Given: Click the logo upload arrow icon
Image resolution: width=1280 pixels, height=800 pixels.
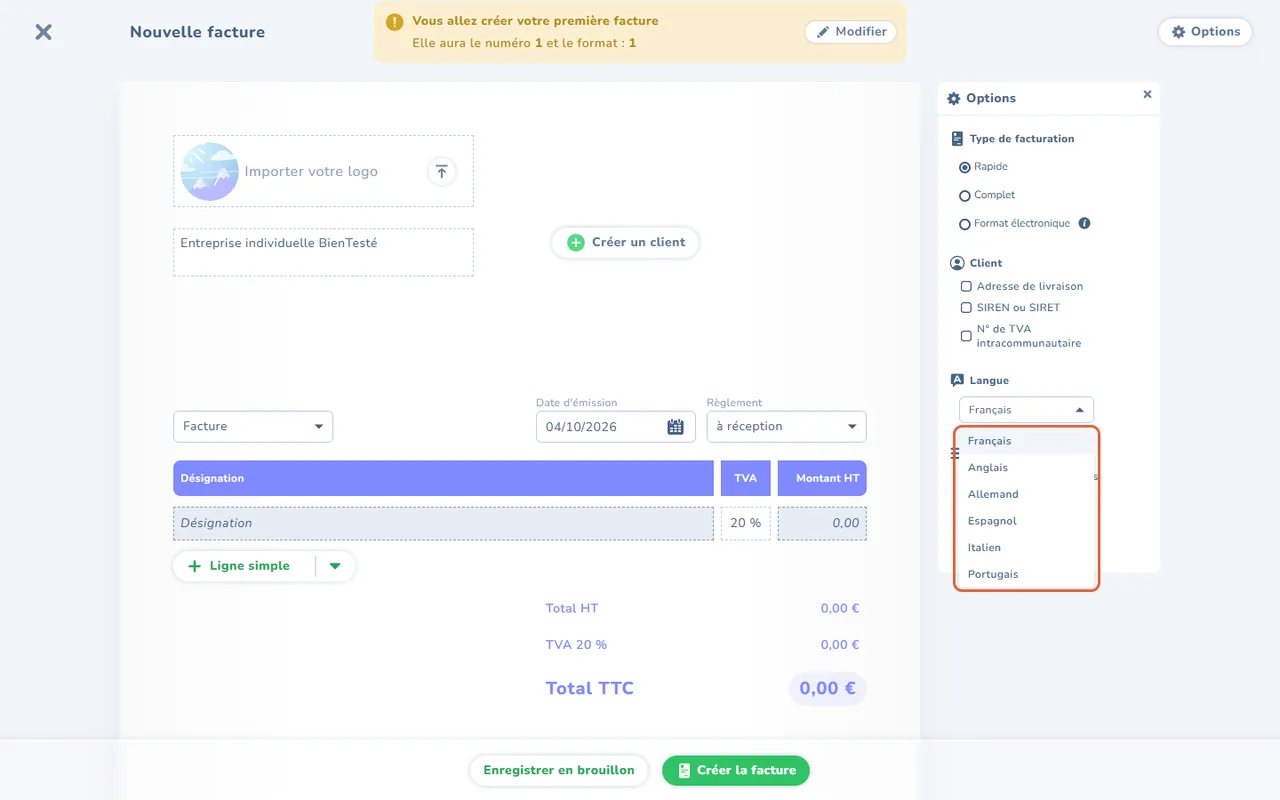Looking at the screenshot, I should [x=442, y=171].
